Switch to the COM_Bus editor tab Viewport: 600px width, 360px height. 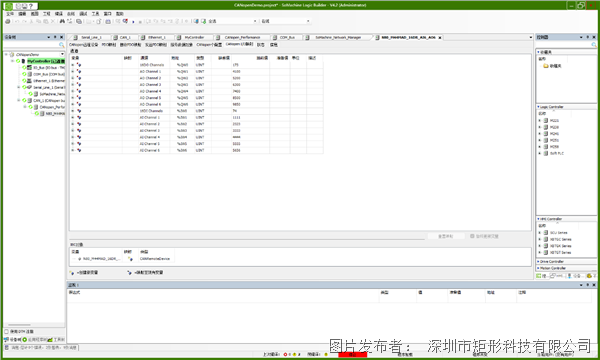(x=286, y=37)
